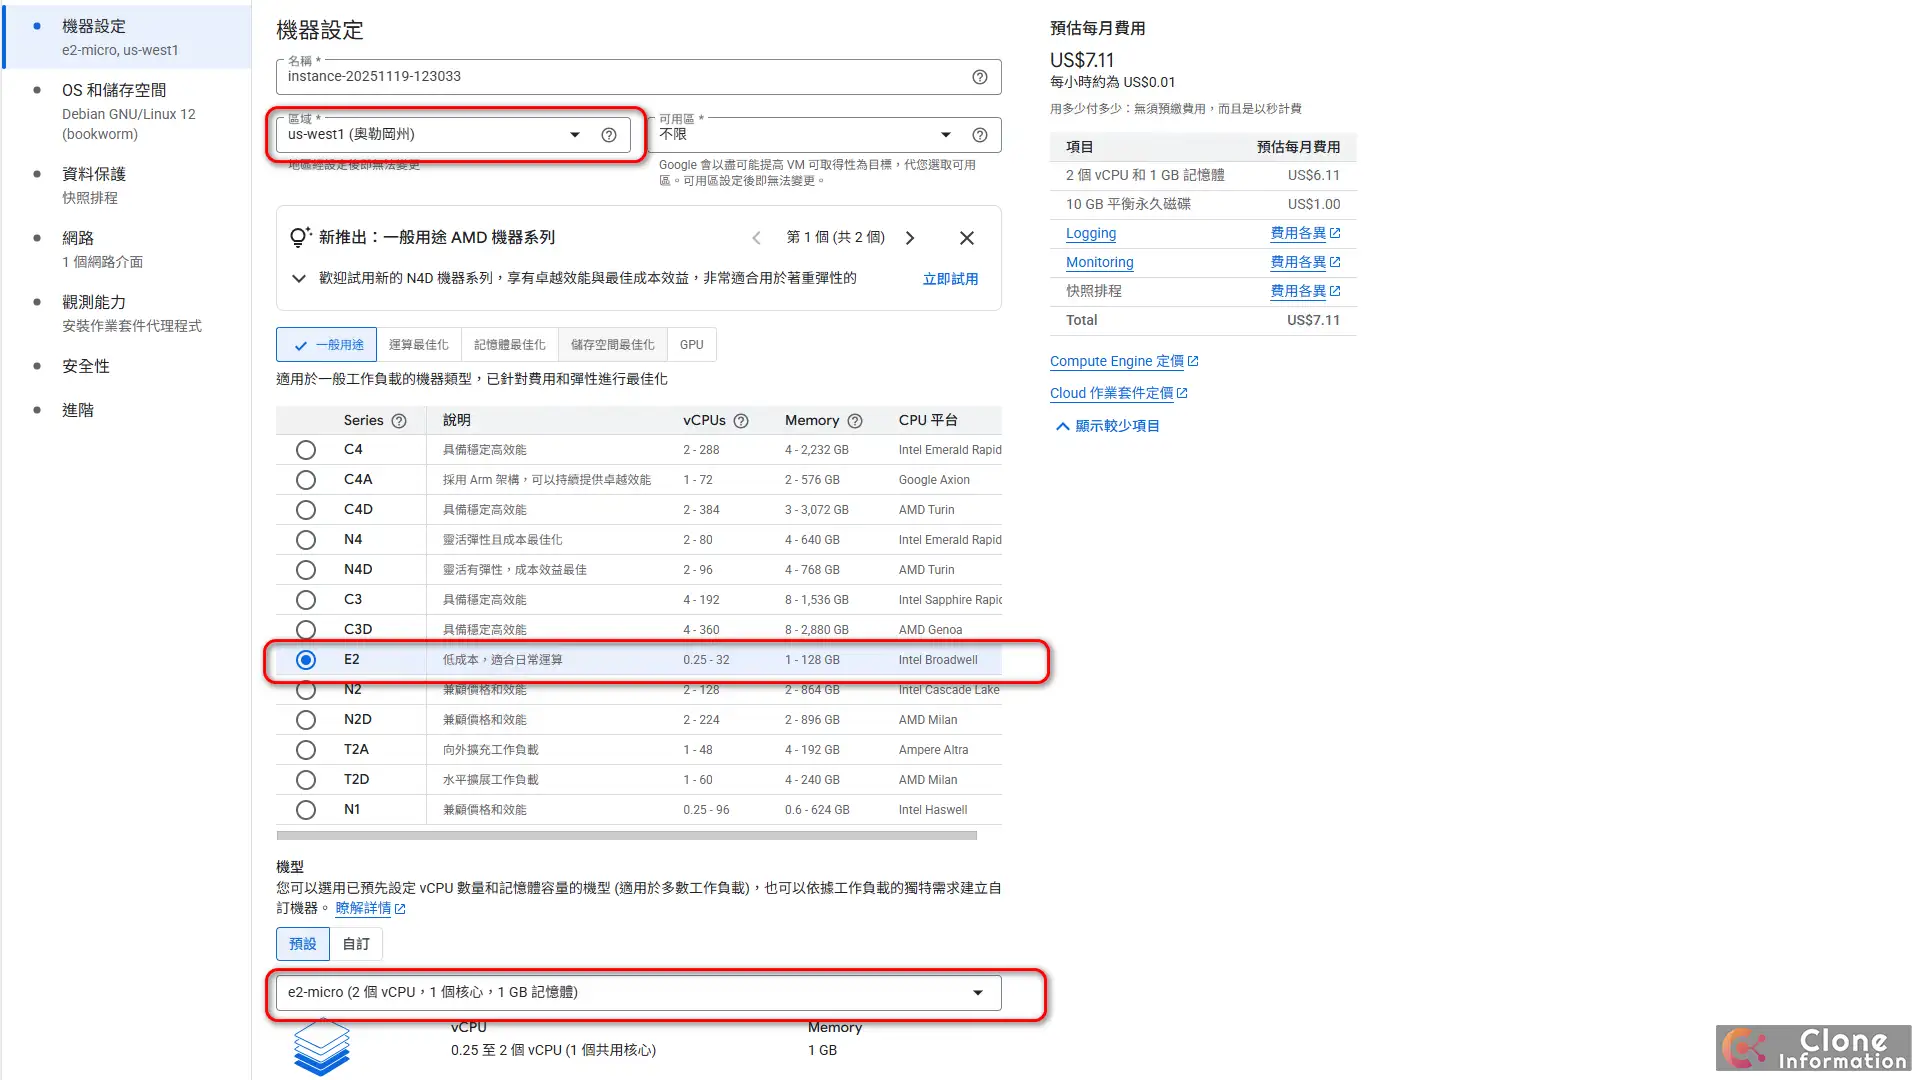Expand the N4D announcement details chevron

(x=298, y=278)
